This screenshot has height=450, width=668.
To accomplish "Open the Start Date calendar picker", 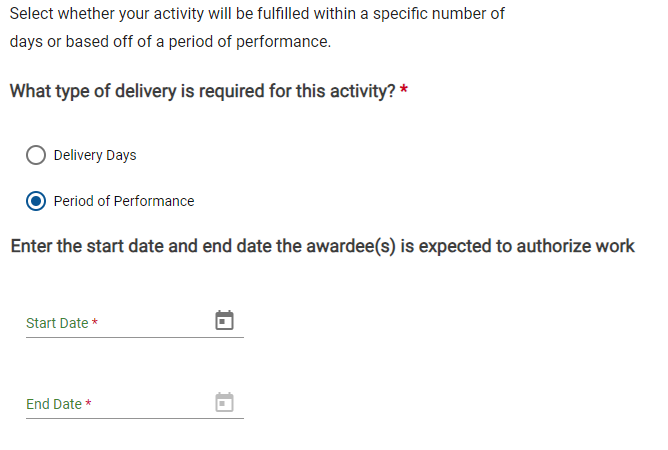I will (x=225, y=320).
